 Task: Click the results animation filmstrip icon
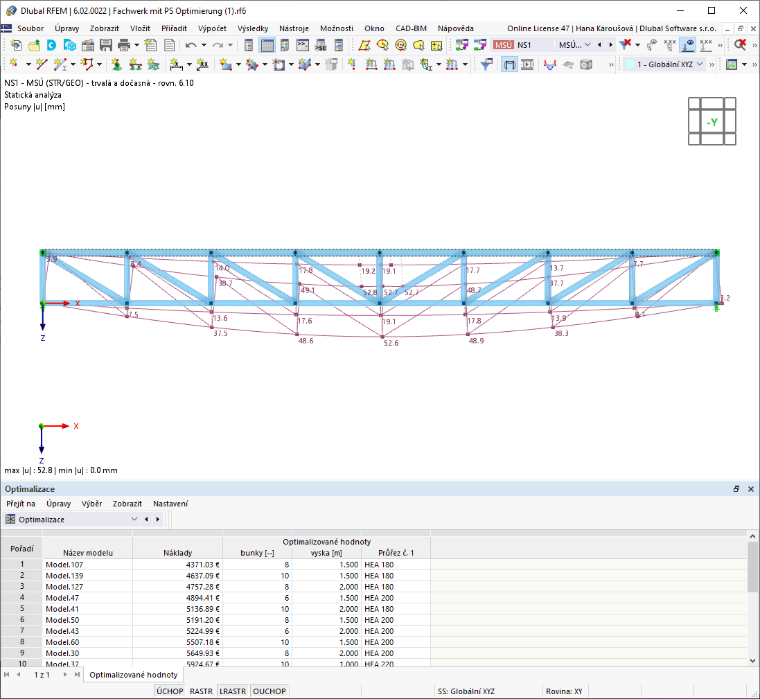[x=527, y=64]
